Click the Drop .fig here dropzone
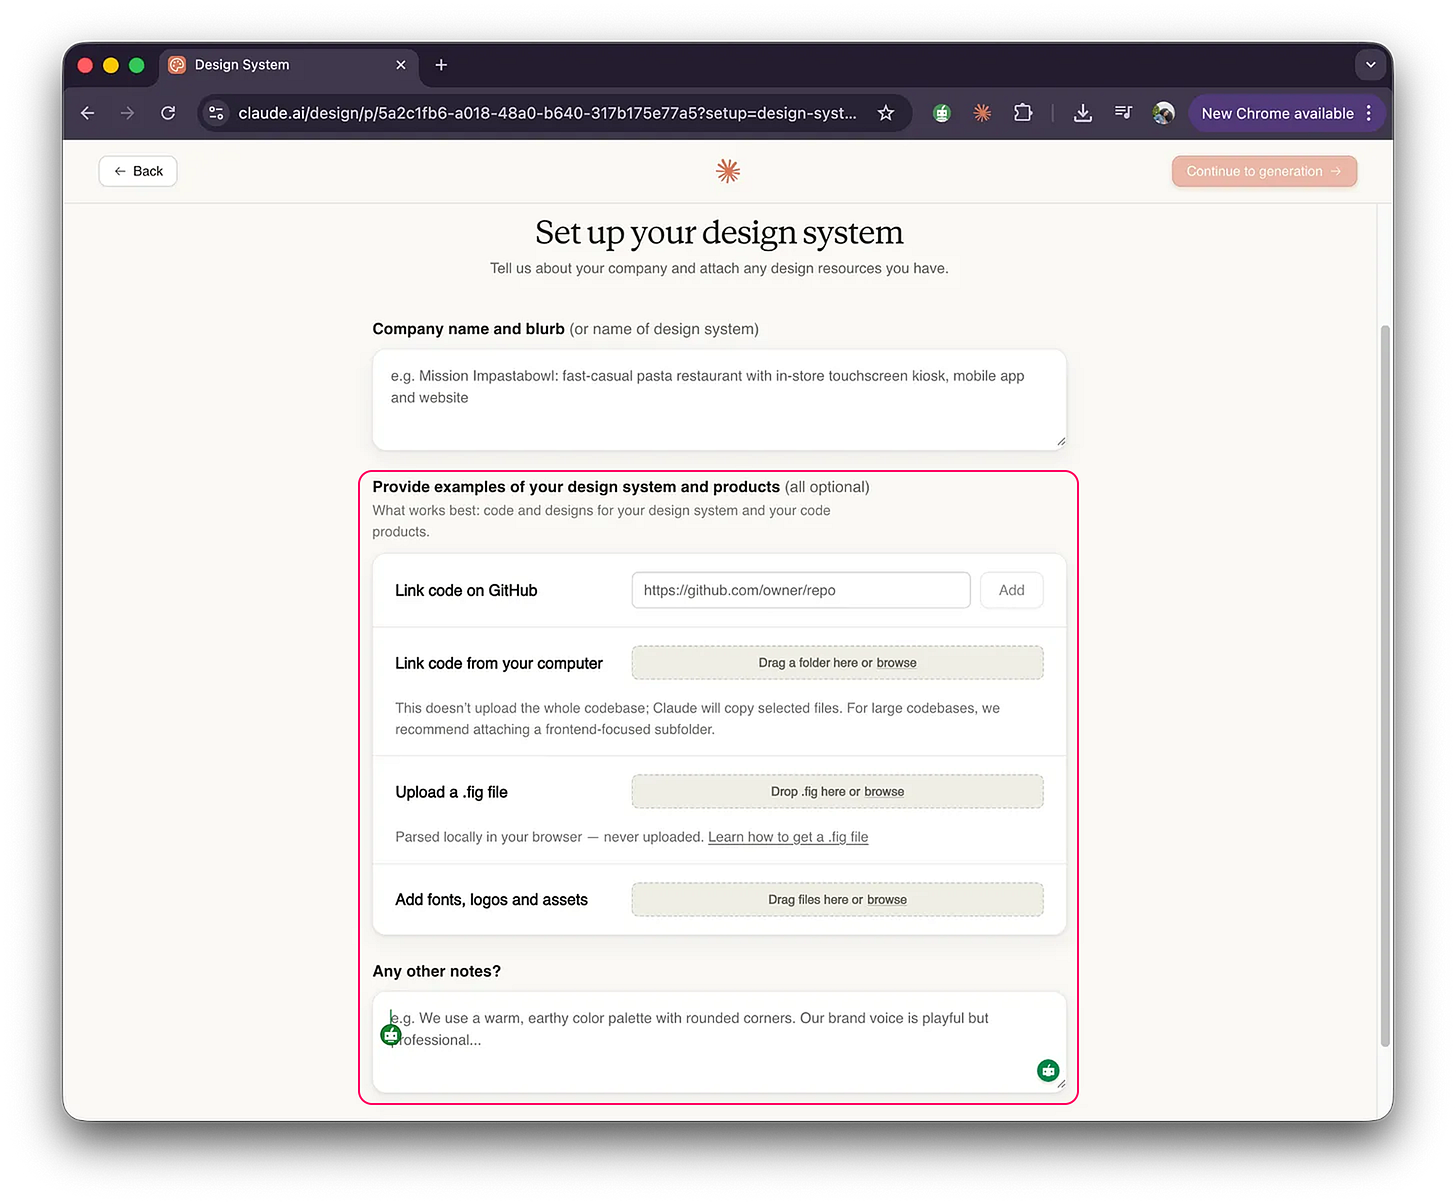Screen dimensions: 1456x1204 (x=837, y=791)
